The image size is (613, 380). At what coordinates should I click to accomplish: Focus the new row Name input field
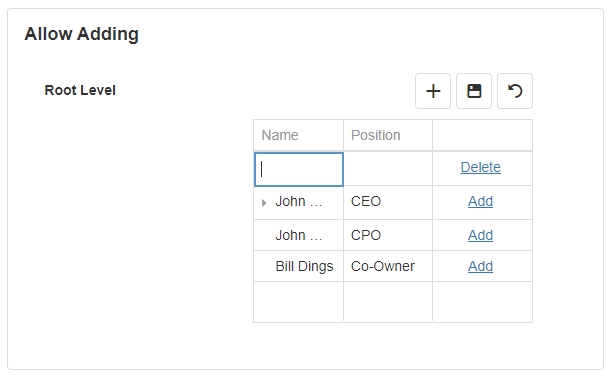coord(299,169)
